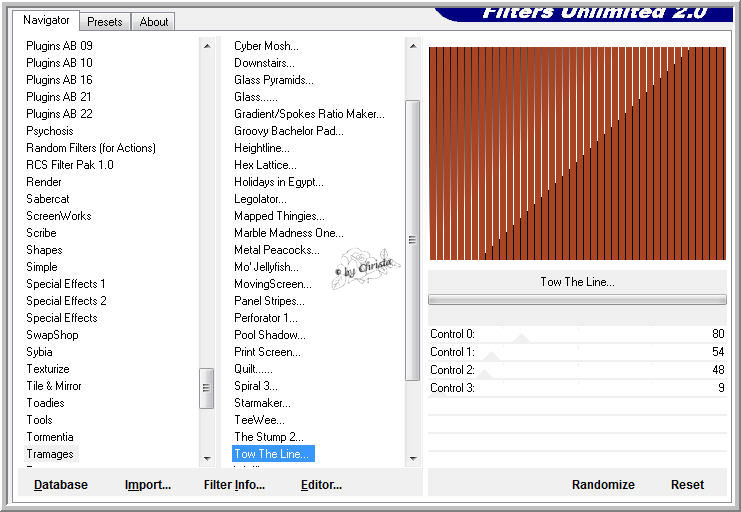The height and width of the screenshot is (512, 741).
Task: Select Special Effects 2 category
Action: pos(66,301)
